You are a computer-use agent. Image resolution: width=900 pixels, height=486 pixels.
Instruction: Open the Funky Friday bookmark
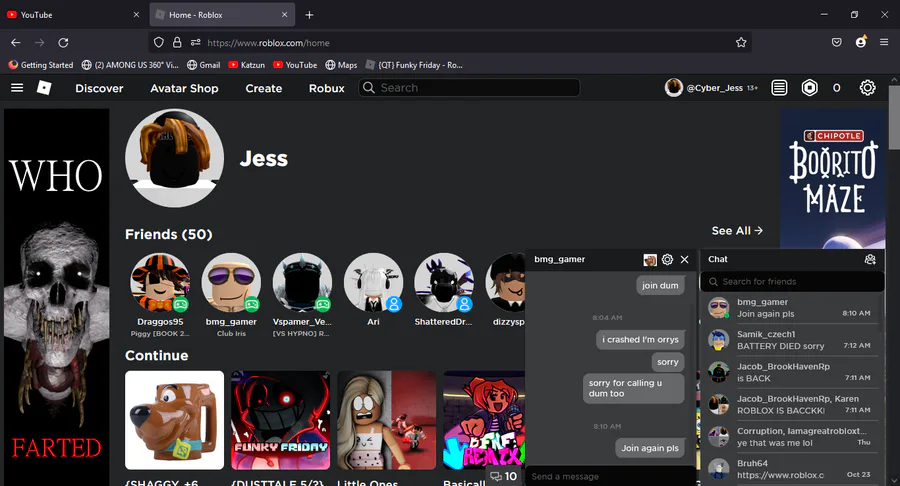pyautogui.click(x=414, y=65)
